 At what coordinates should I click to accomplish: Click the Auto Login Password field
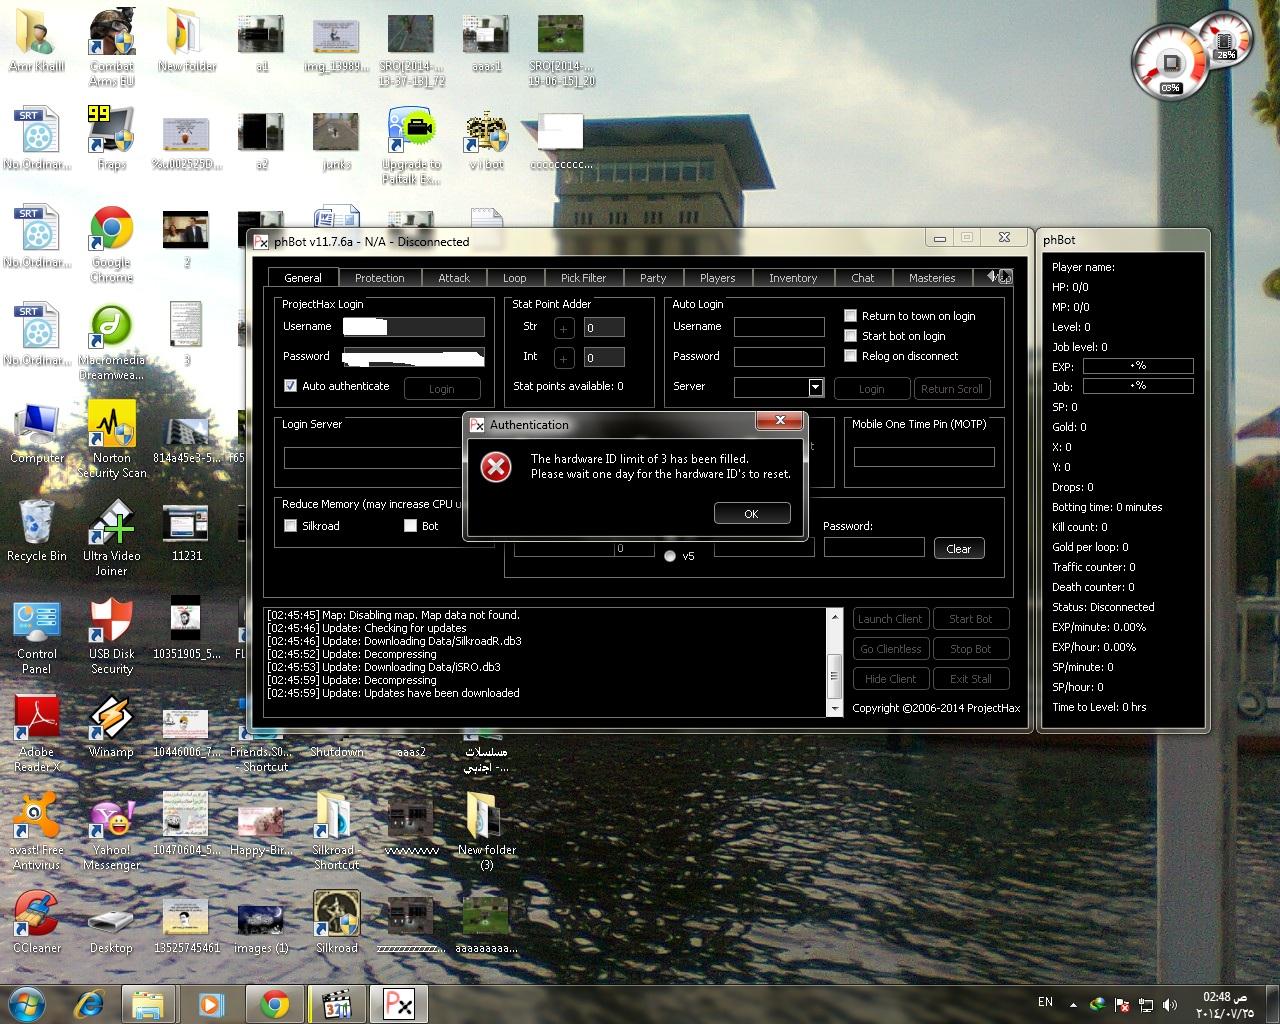[x=779, y=357]
